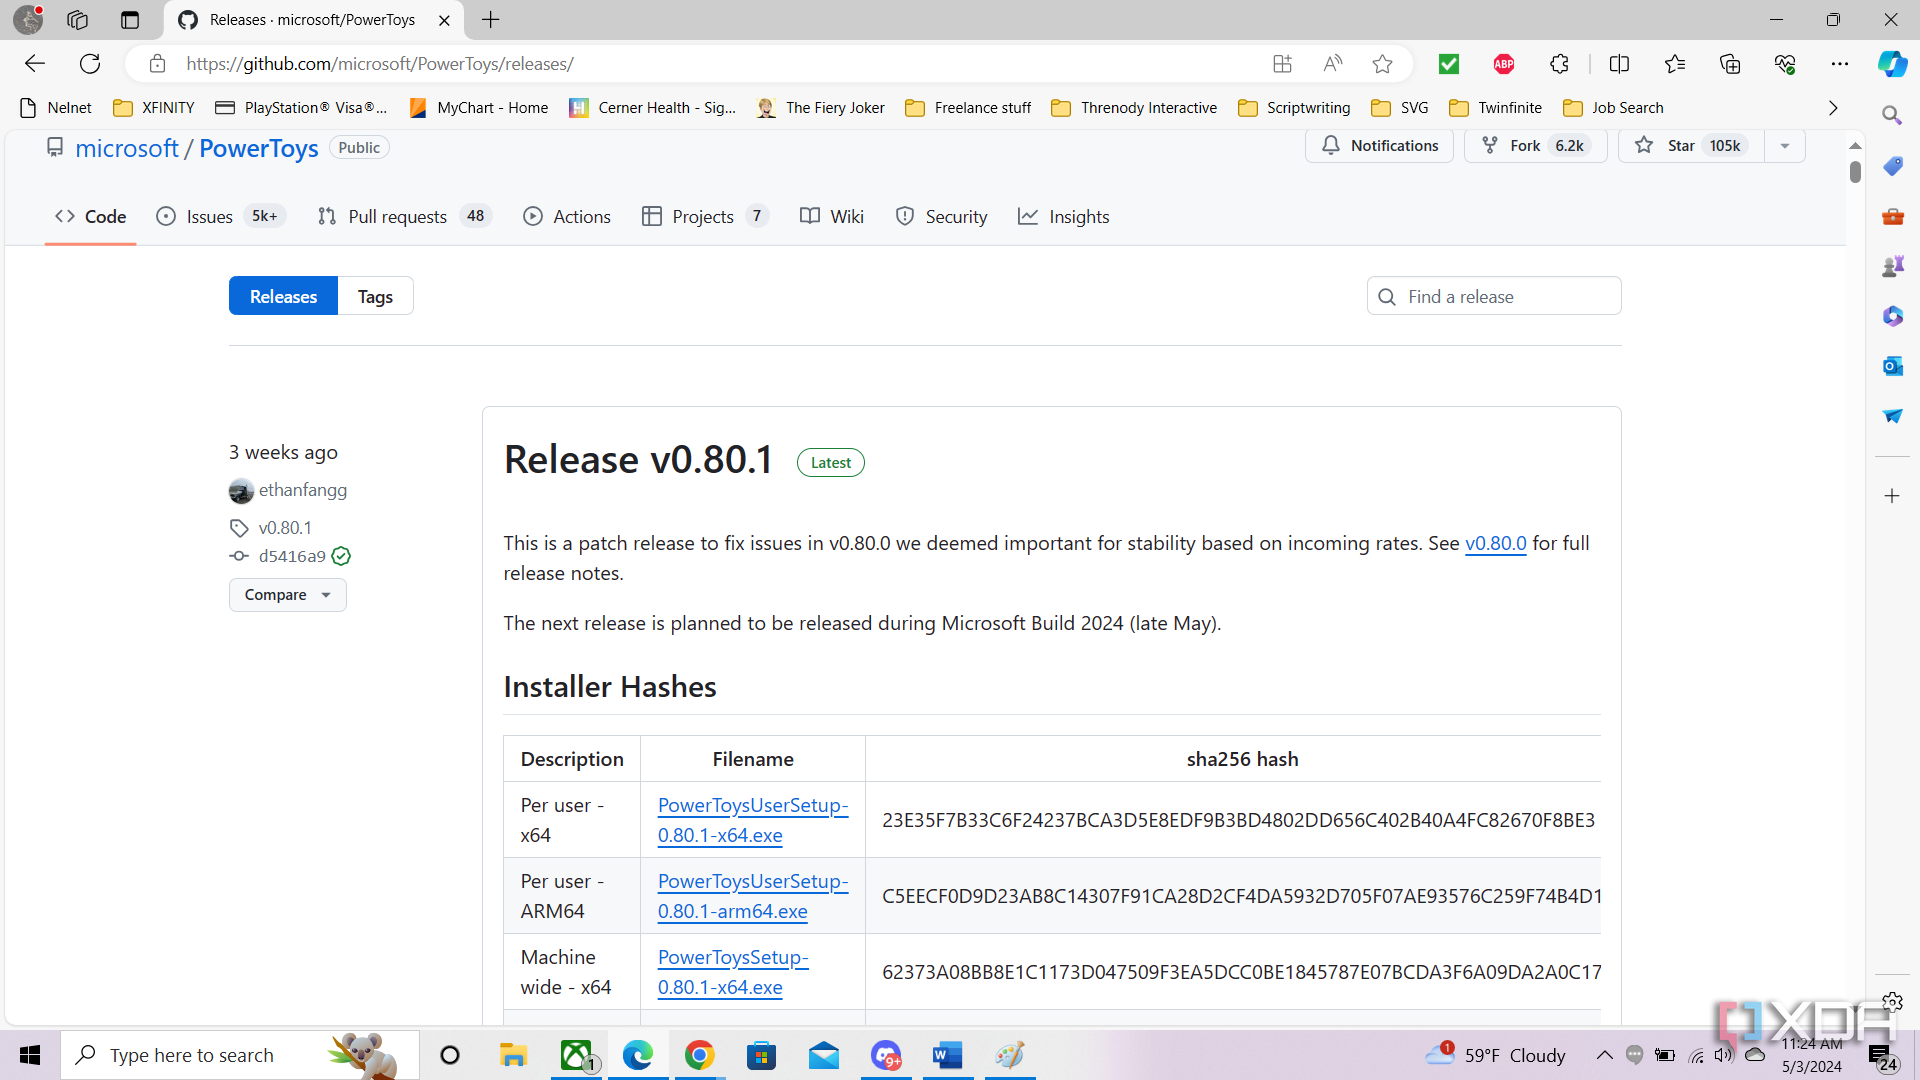Open the v0.80.1 tag link

[285, 528]
